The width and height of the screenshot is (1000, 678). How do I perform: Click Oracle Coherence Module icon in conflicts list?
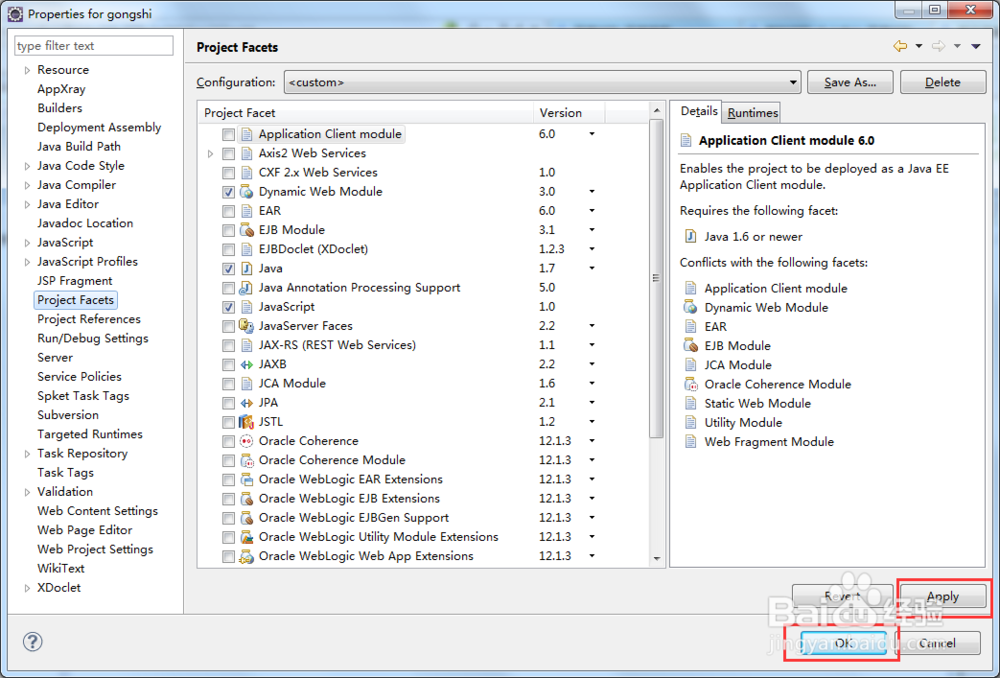click(x=690, y=384)
